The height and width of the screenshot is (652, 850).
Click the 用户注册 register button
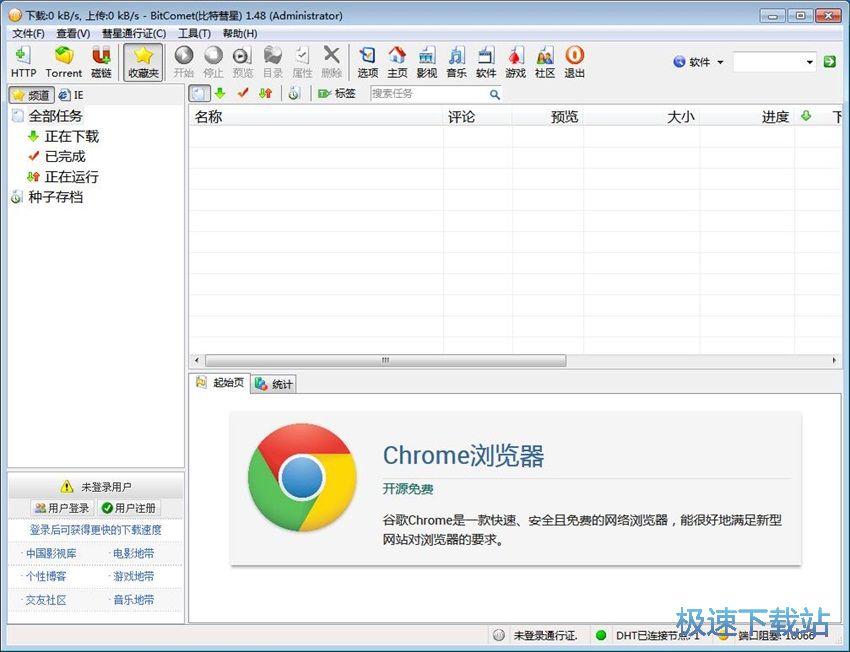(x=129, y=508)
